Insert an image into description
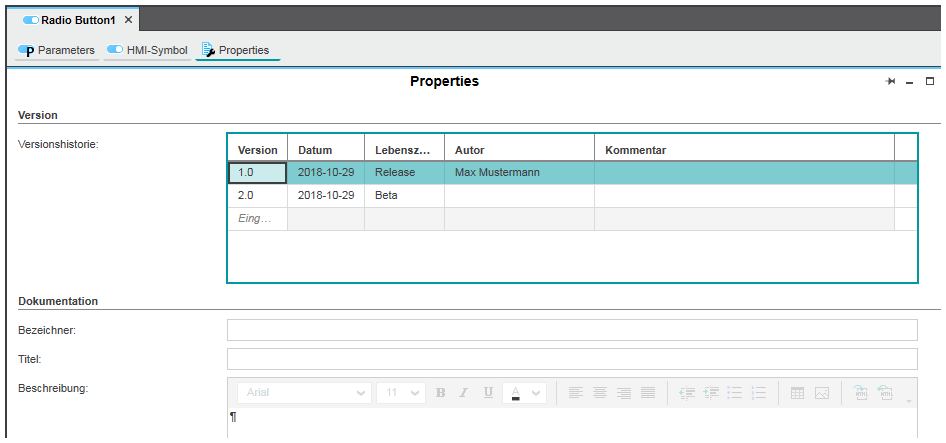The image size is (946, 443). (822, 393)
